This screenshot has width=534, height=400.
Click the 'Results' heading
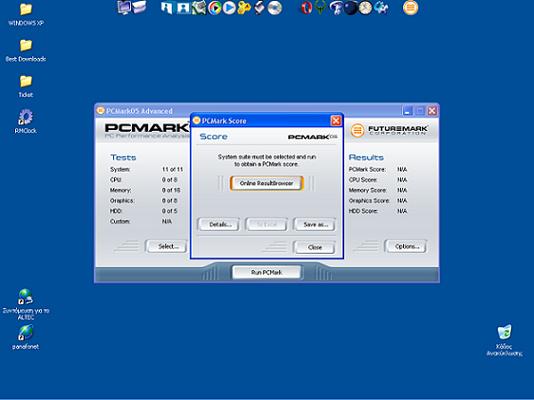(366, 157)
